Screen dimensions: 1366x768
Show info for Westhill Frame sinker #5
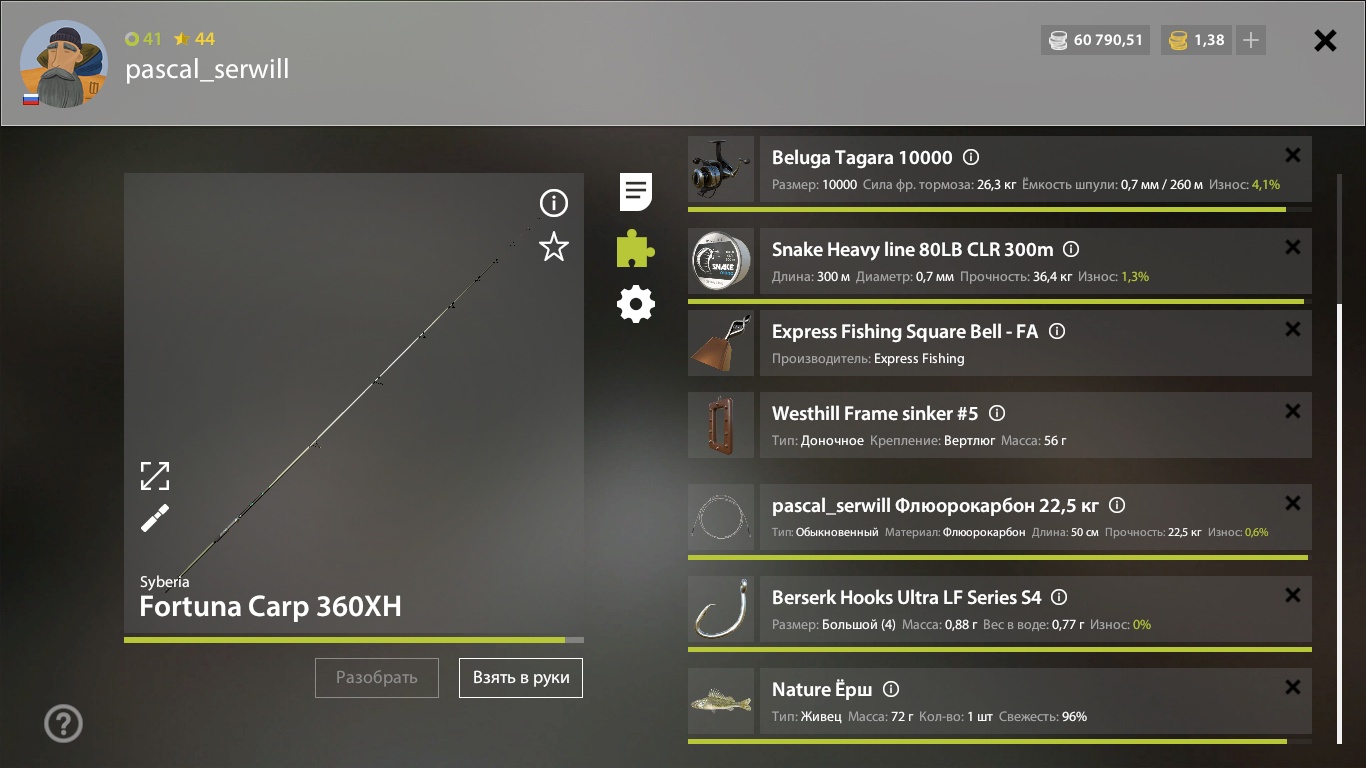[x=997, y=413]
